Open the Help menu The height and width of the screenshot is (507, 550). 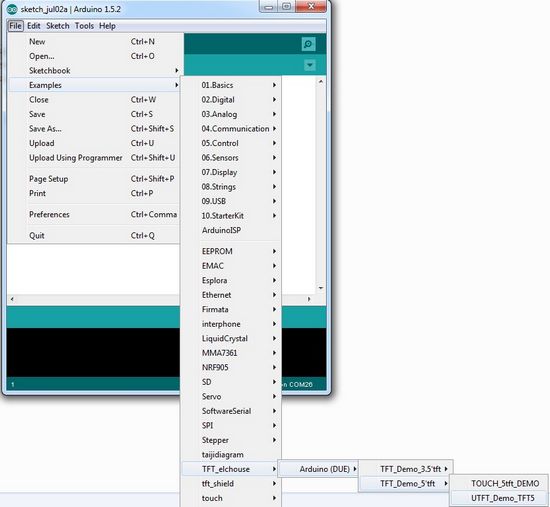107,26
